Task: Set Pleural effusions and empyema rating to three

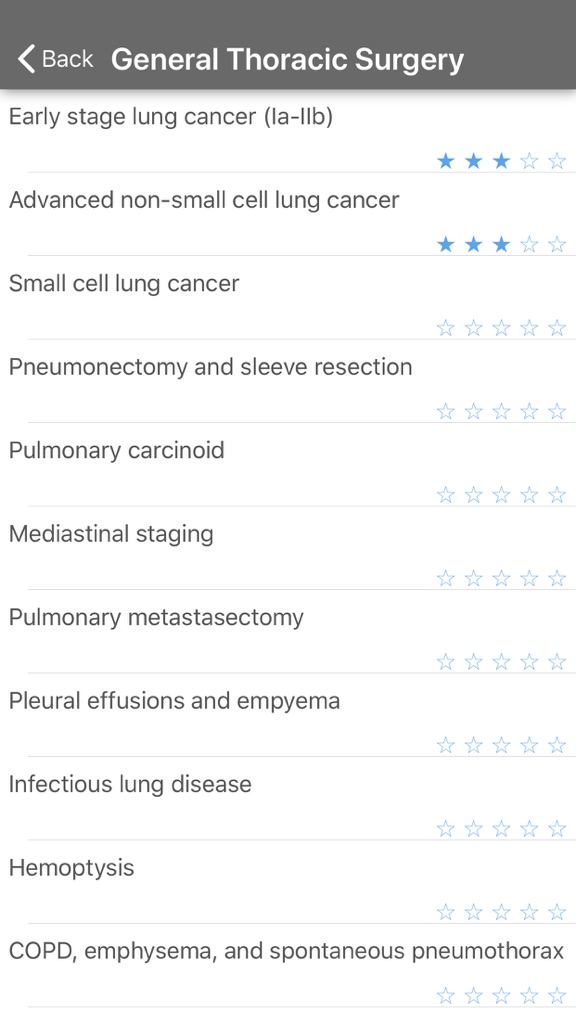Action: coord(501,745)
